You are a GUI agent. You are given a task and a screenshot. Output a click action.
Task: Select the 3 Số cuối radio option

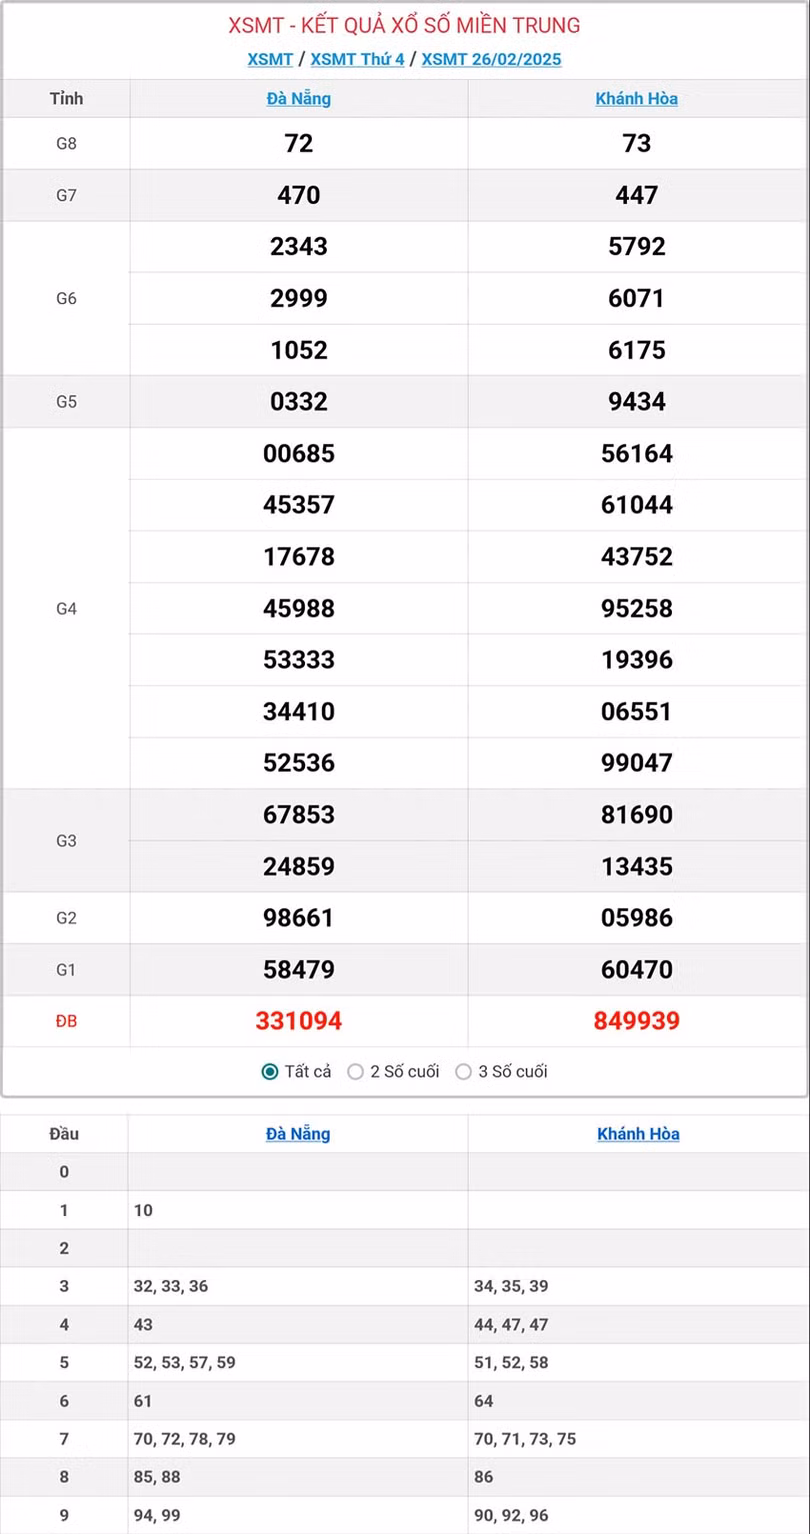click(x=463, y=1072)
